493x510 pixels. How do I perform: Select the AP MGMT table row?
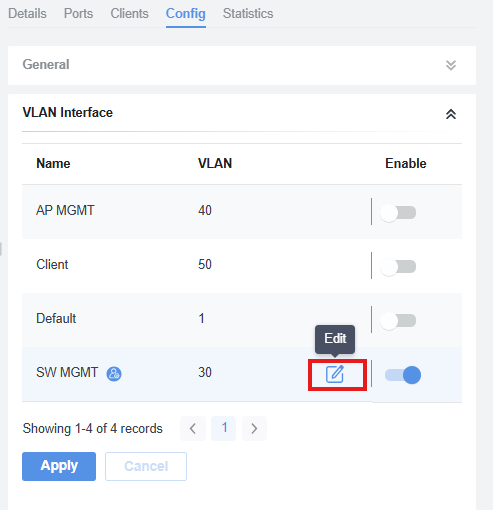(242, 212)
